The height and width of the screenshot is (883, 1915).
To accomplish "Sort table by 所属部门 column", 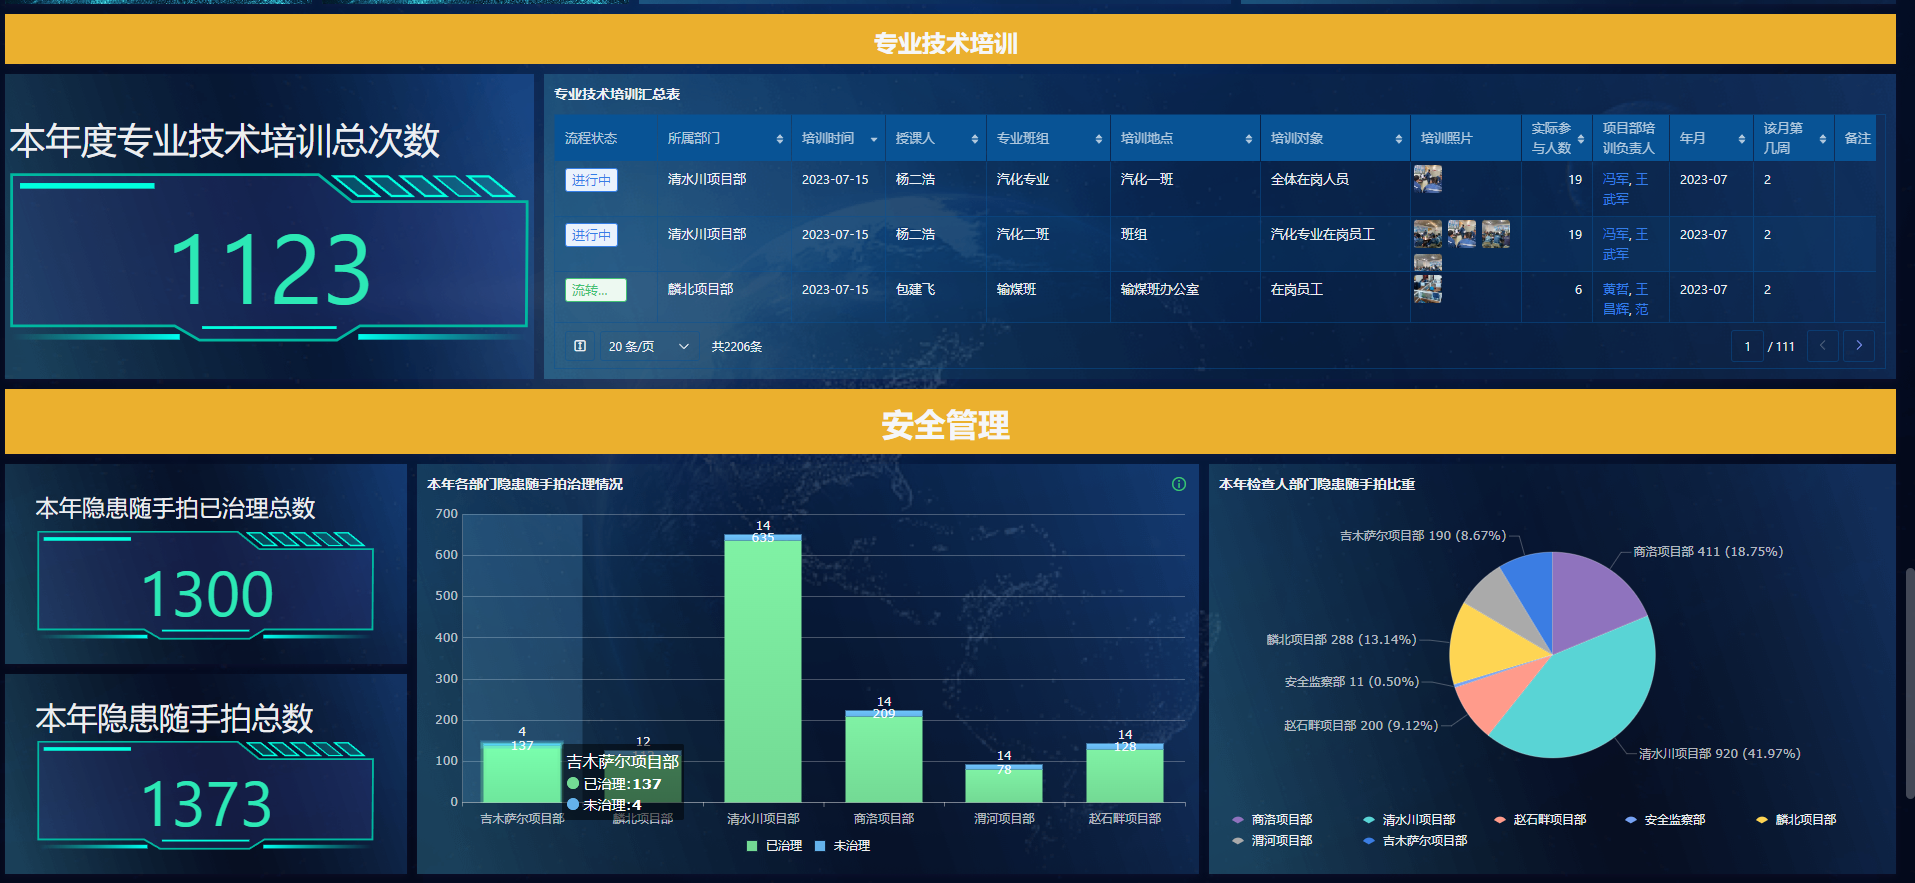I will pyautogui.click(x=779, y=139).
